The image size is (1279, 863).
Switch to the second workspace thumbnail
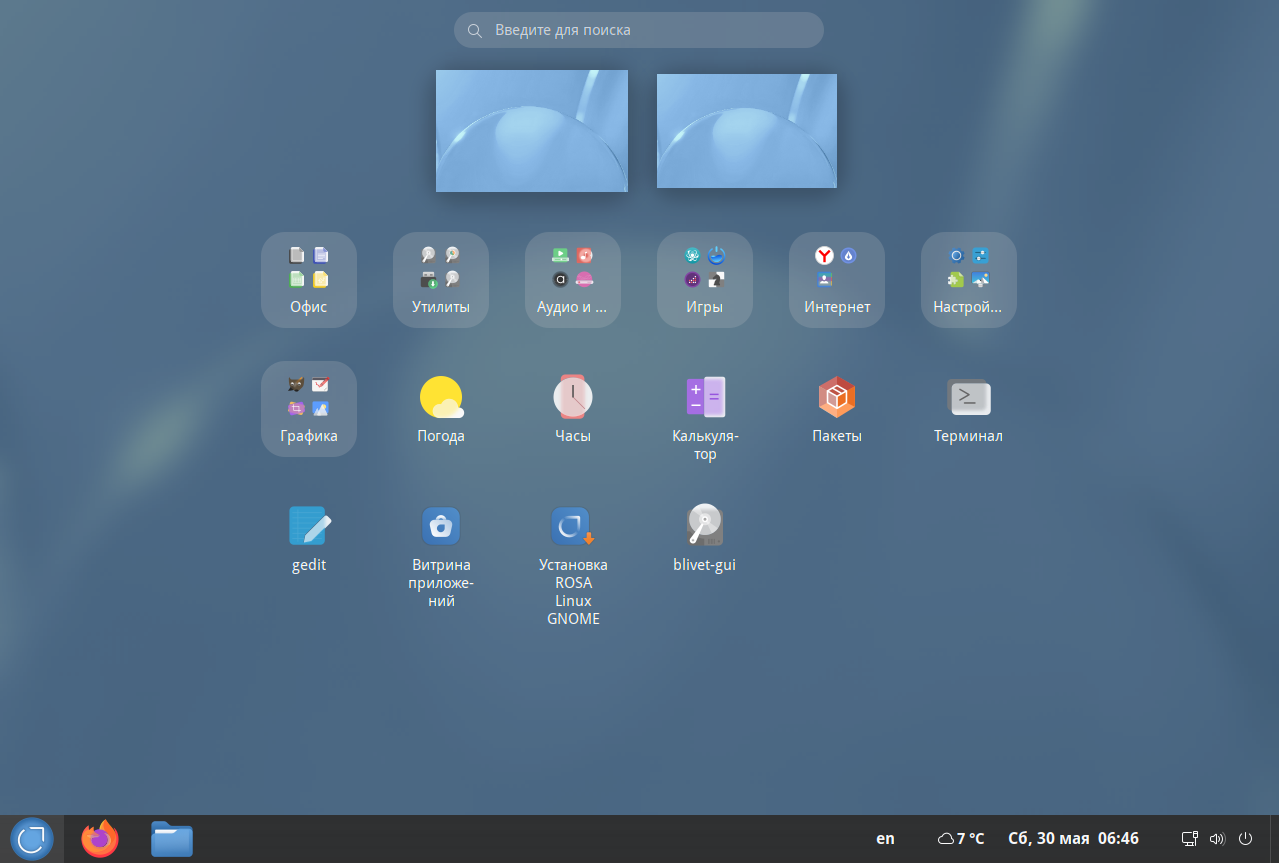pyautogui.click(x=747, y=131)
